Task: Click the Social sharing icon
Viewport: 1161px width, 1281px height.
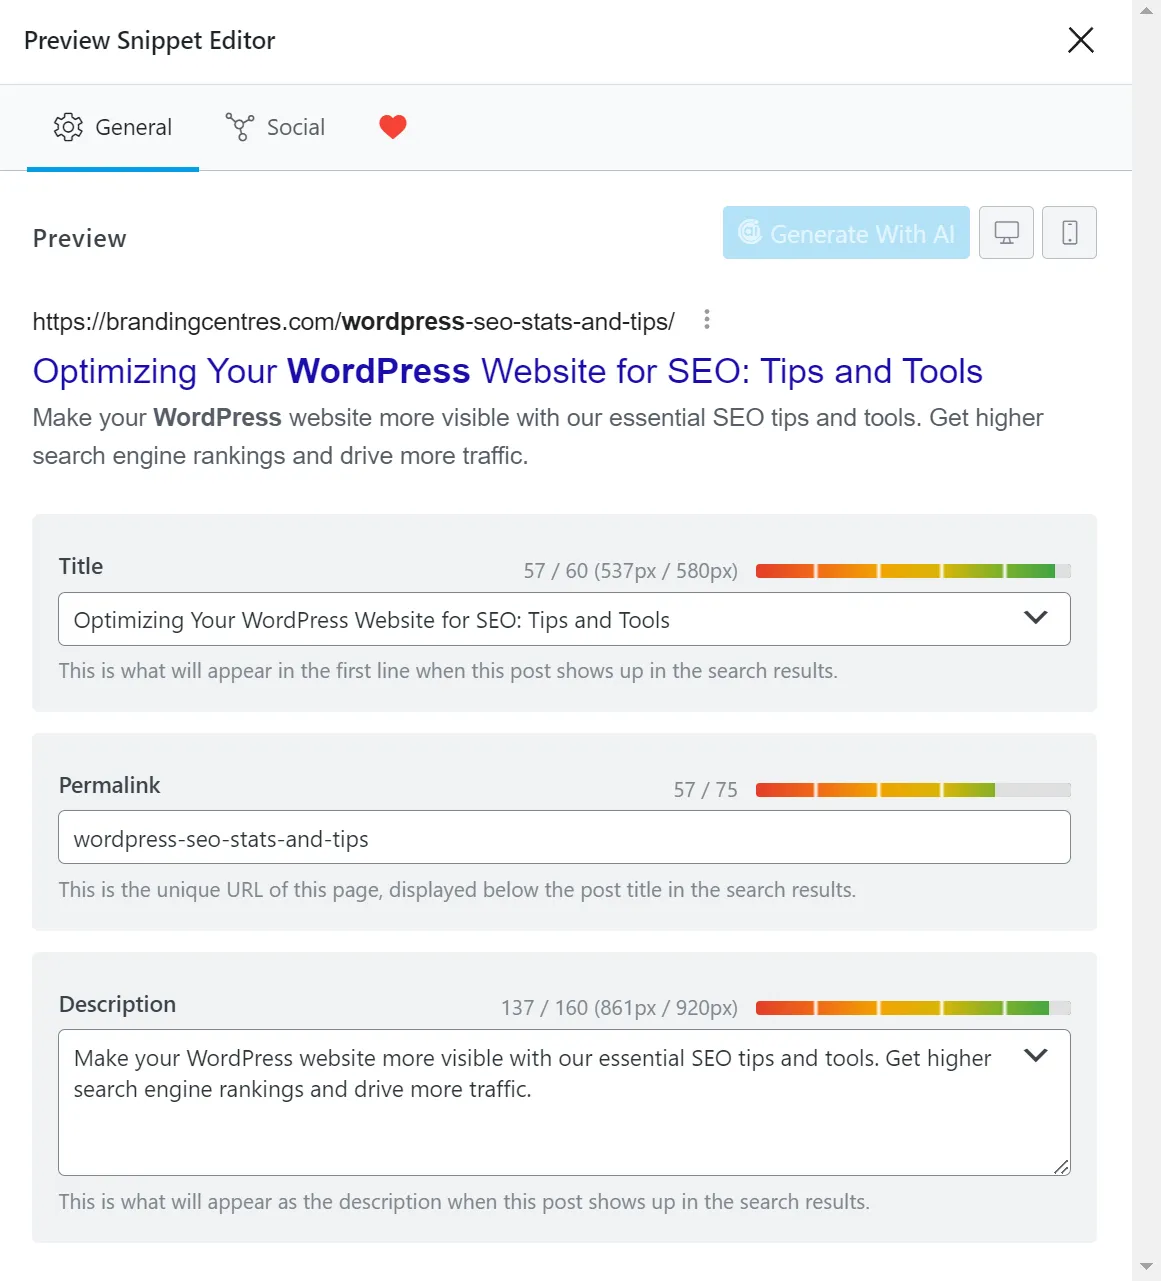Action: click(x=239, y=127)
